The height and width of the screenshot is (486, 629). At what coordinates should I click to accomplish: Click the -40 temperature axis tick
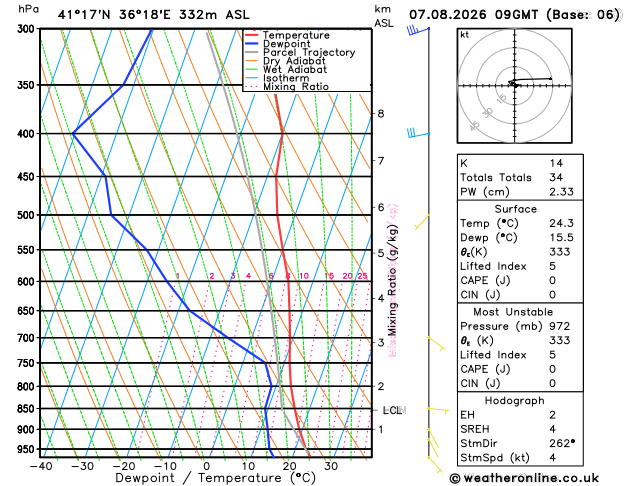tap(41, 466)
